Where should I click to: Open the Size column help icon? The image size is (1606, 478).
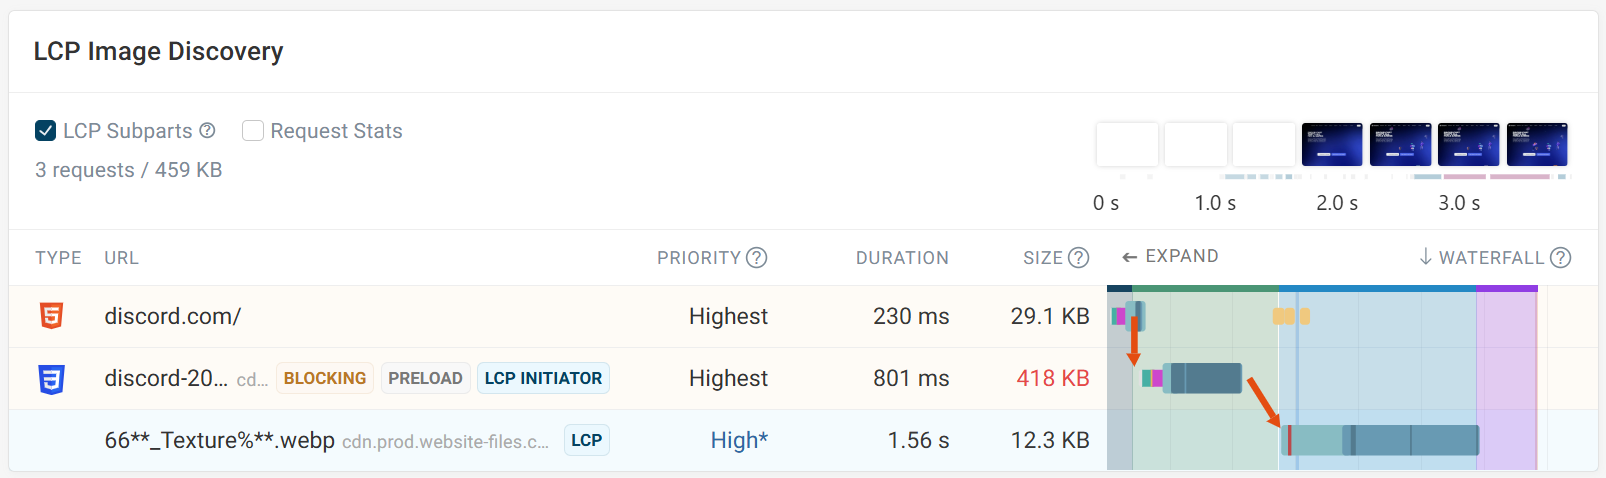click(x=1078, y=258)
